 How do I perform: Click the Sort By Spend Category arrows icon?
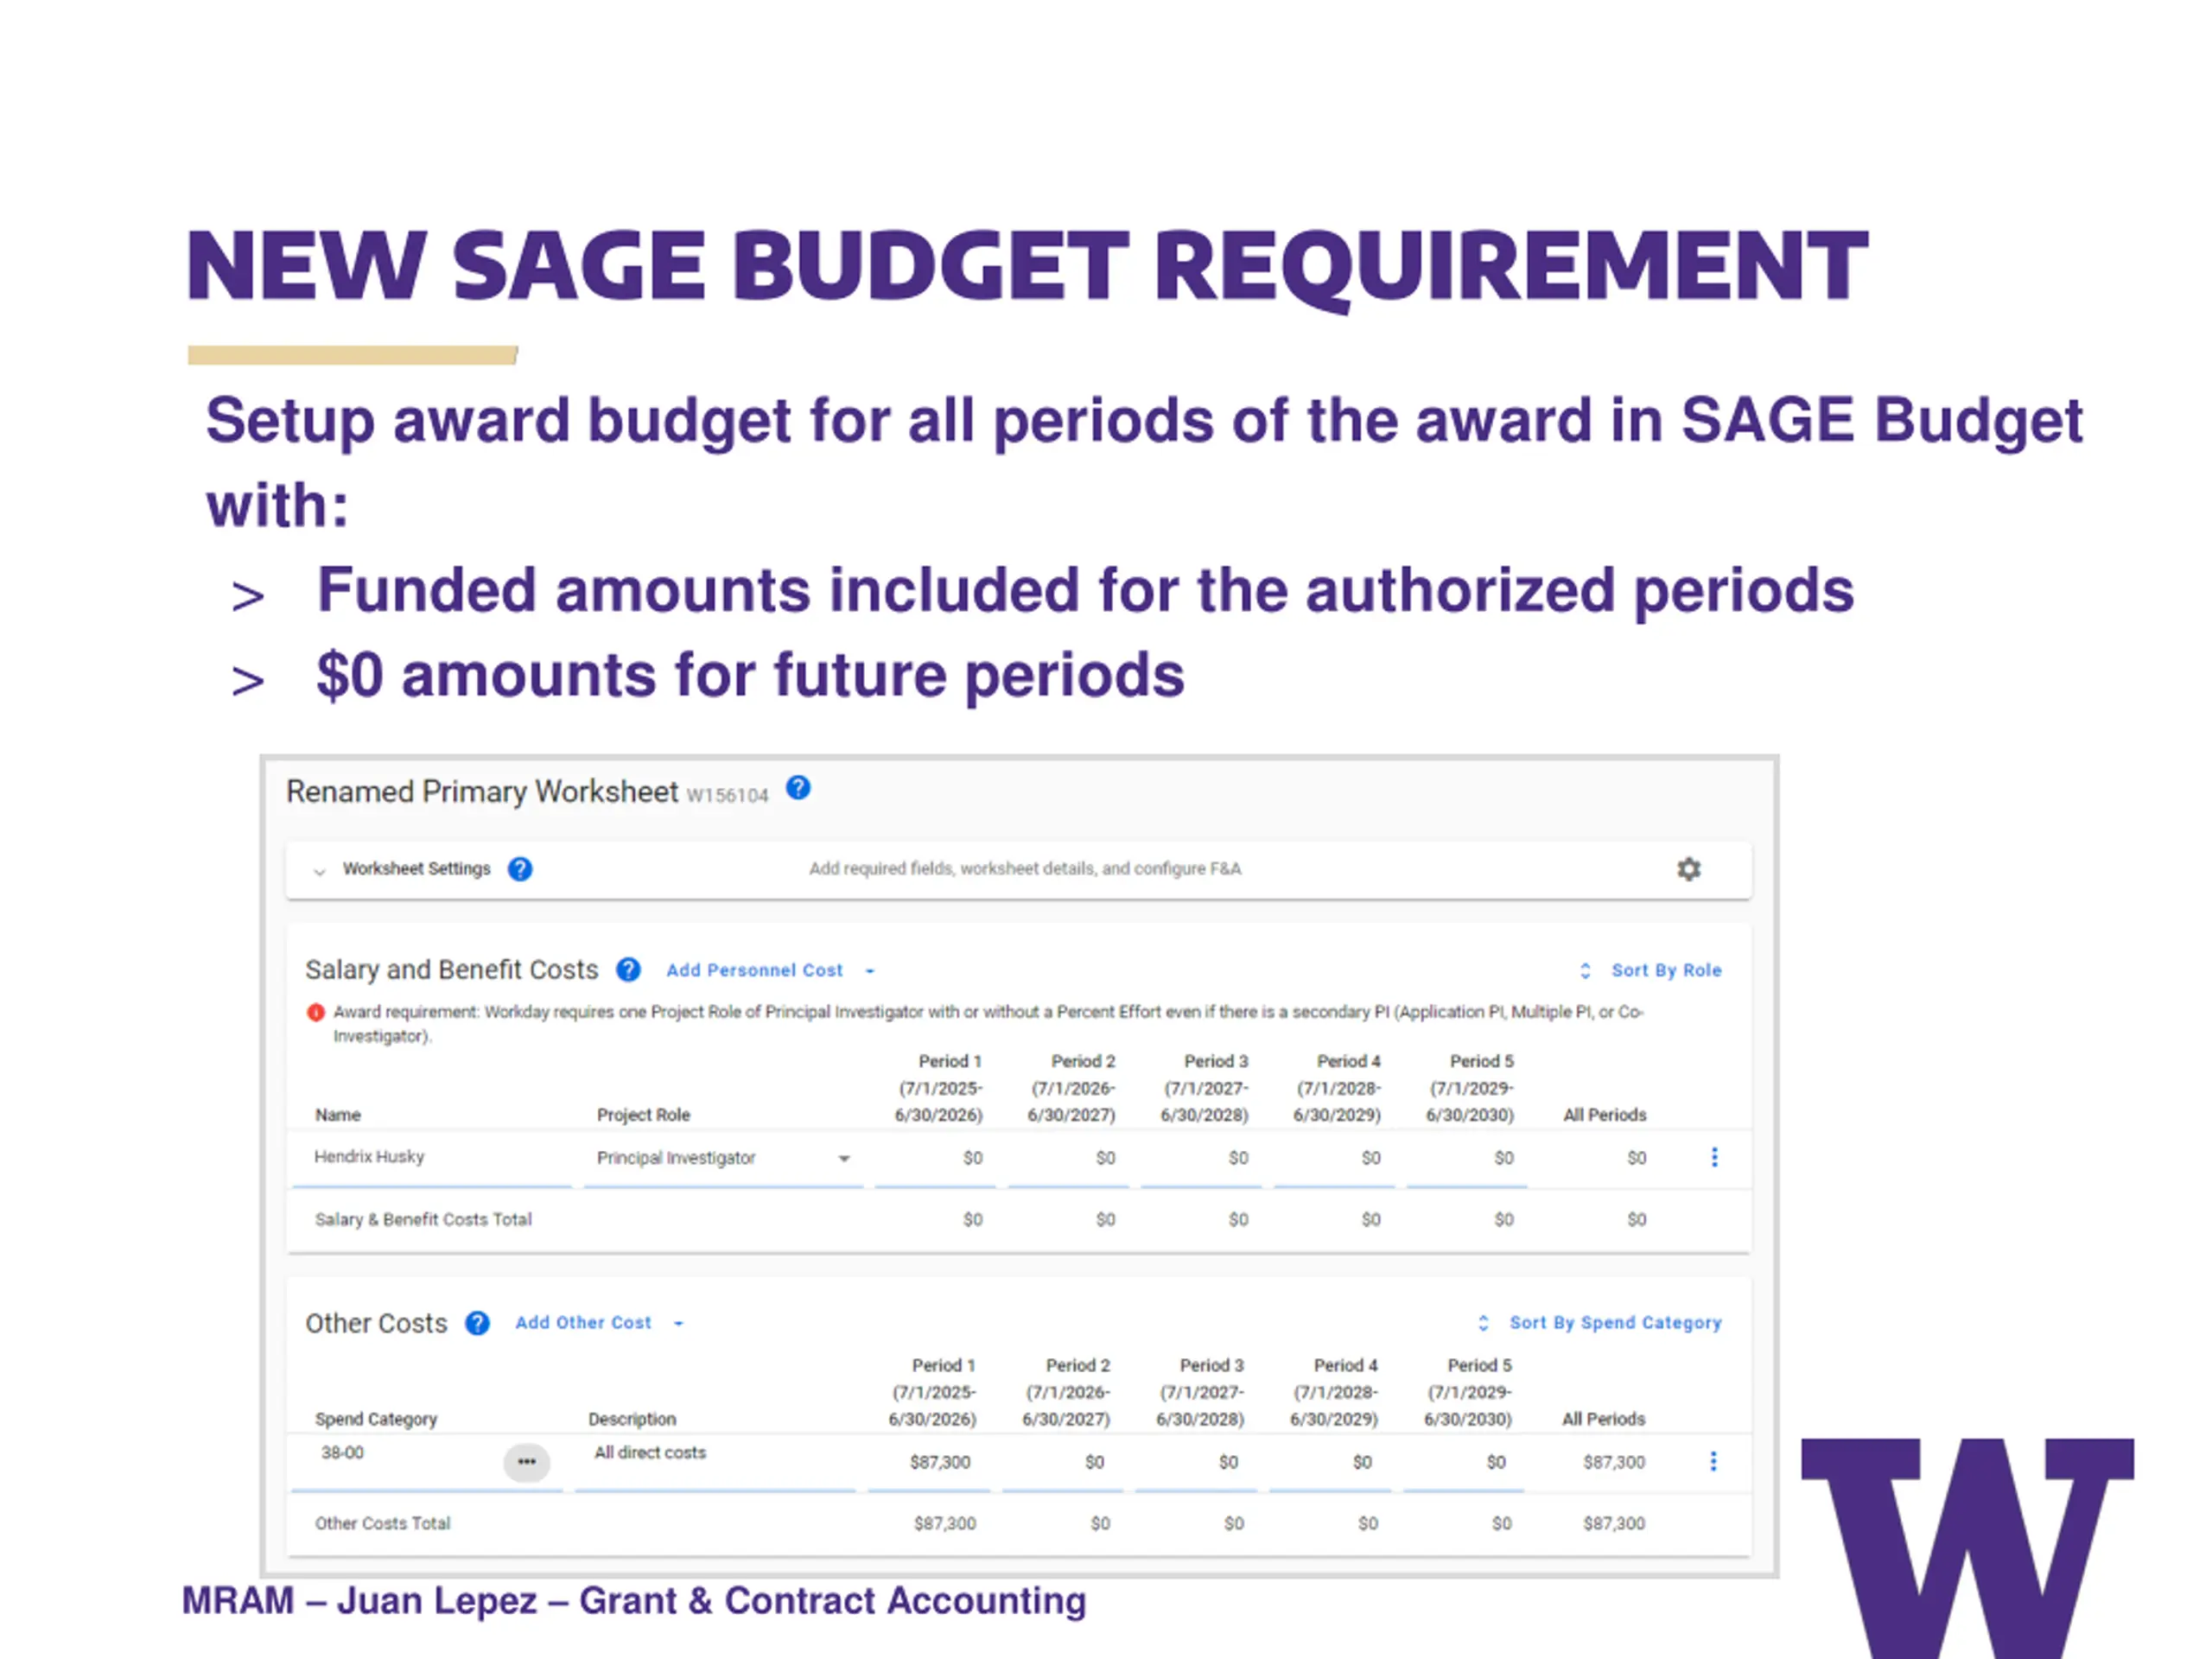tap(1484, 1322)
